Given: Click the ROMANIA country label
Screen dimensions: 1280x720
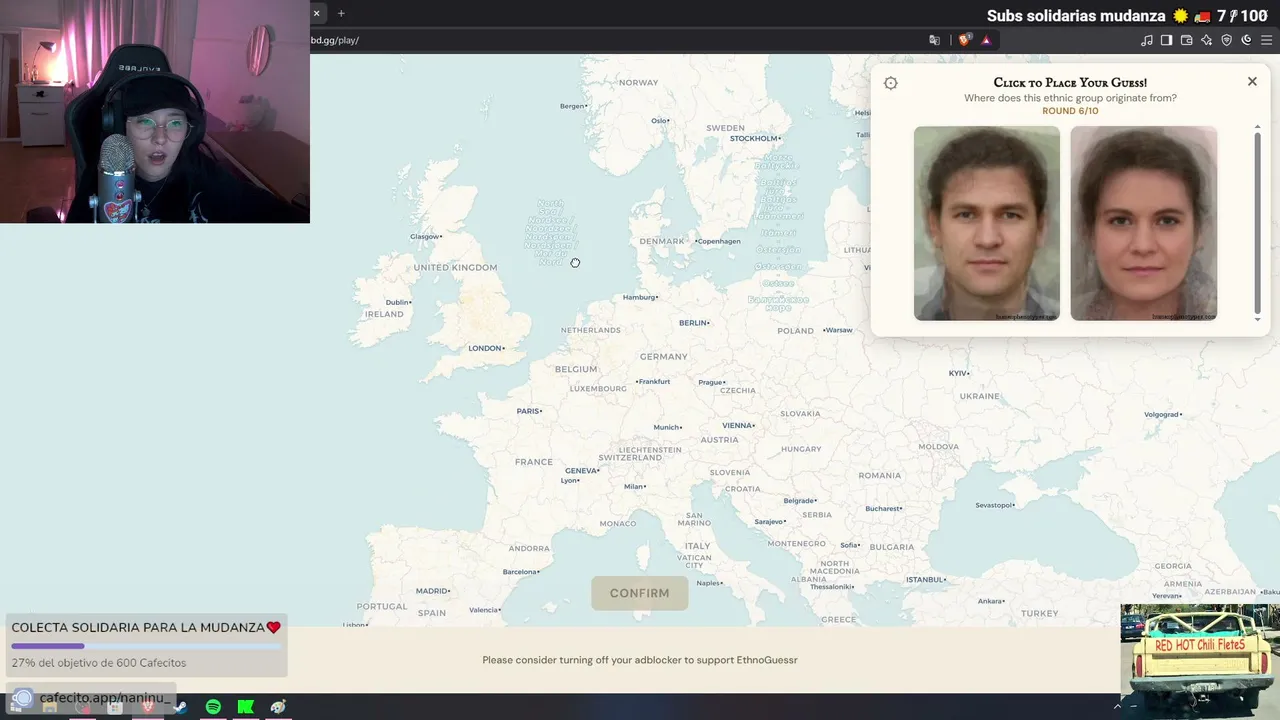Looking at the screenshot, I should (x=879, y=475).
